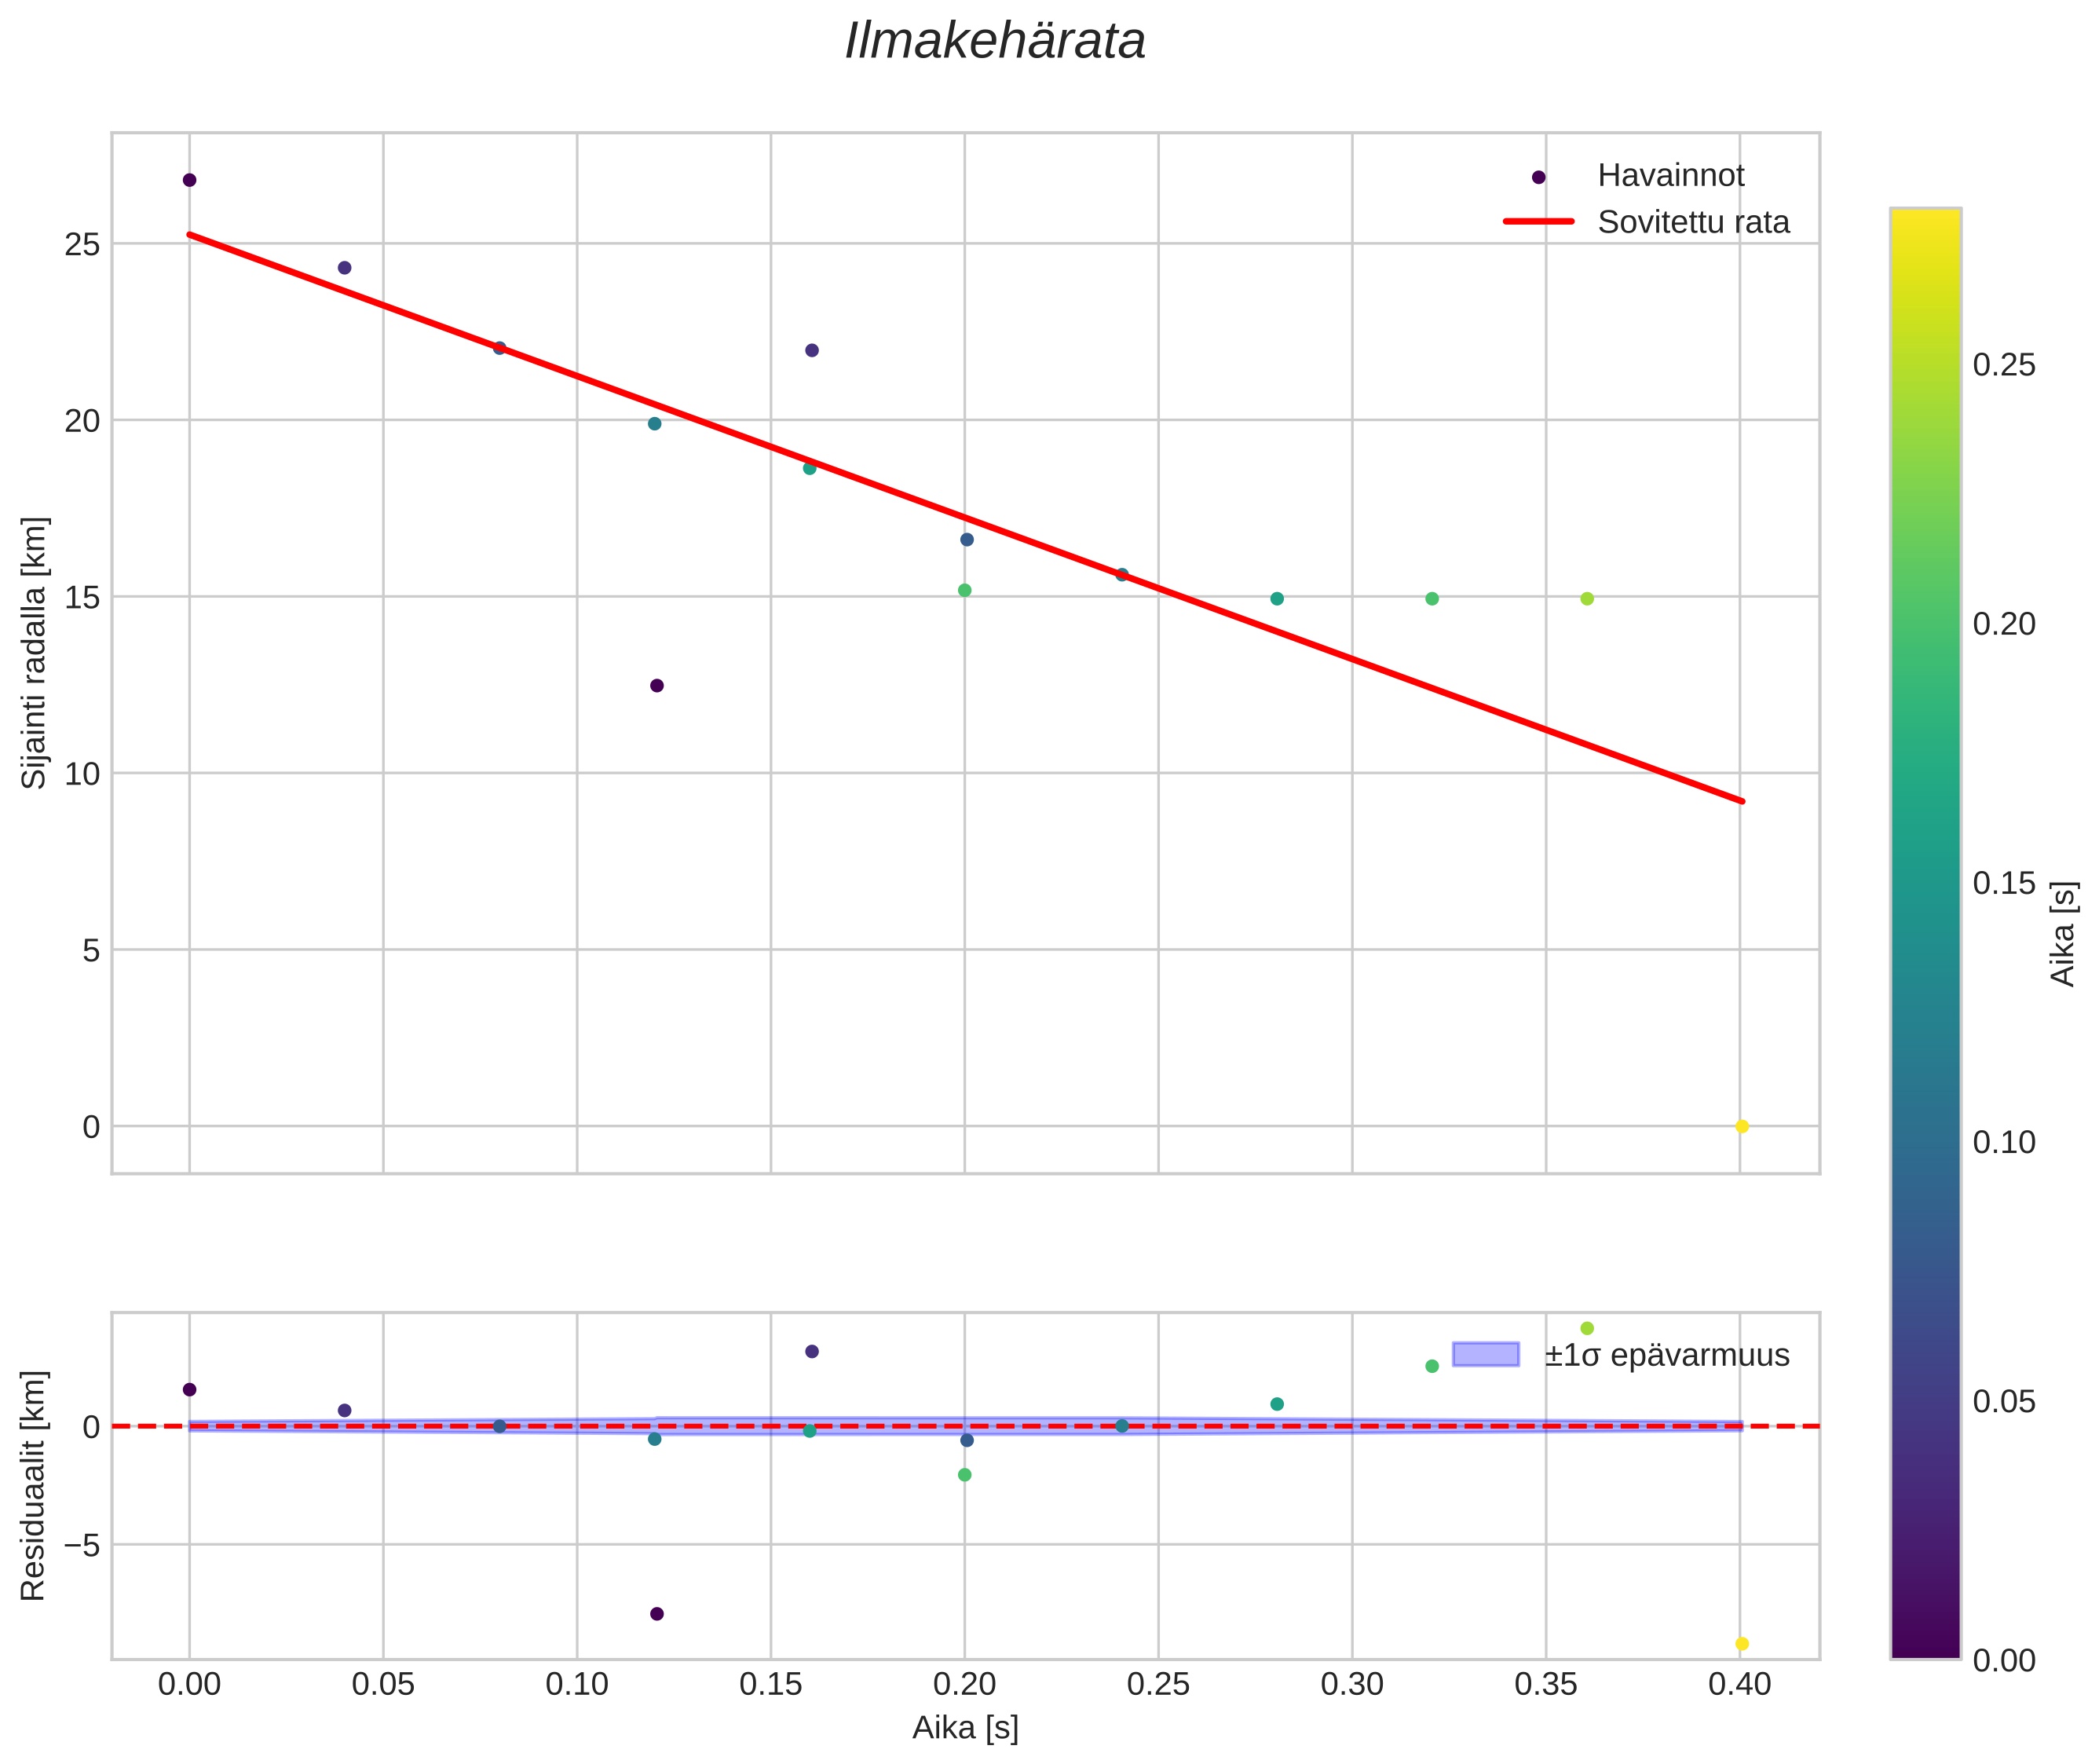
Task: Click the Aika [s] colorbar label
Action: (x=2062, y=933)
